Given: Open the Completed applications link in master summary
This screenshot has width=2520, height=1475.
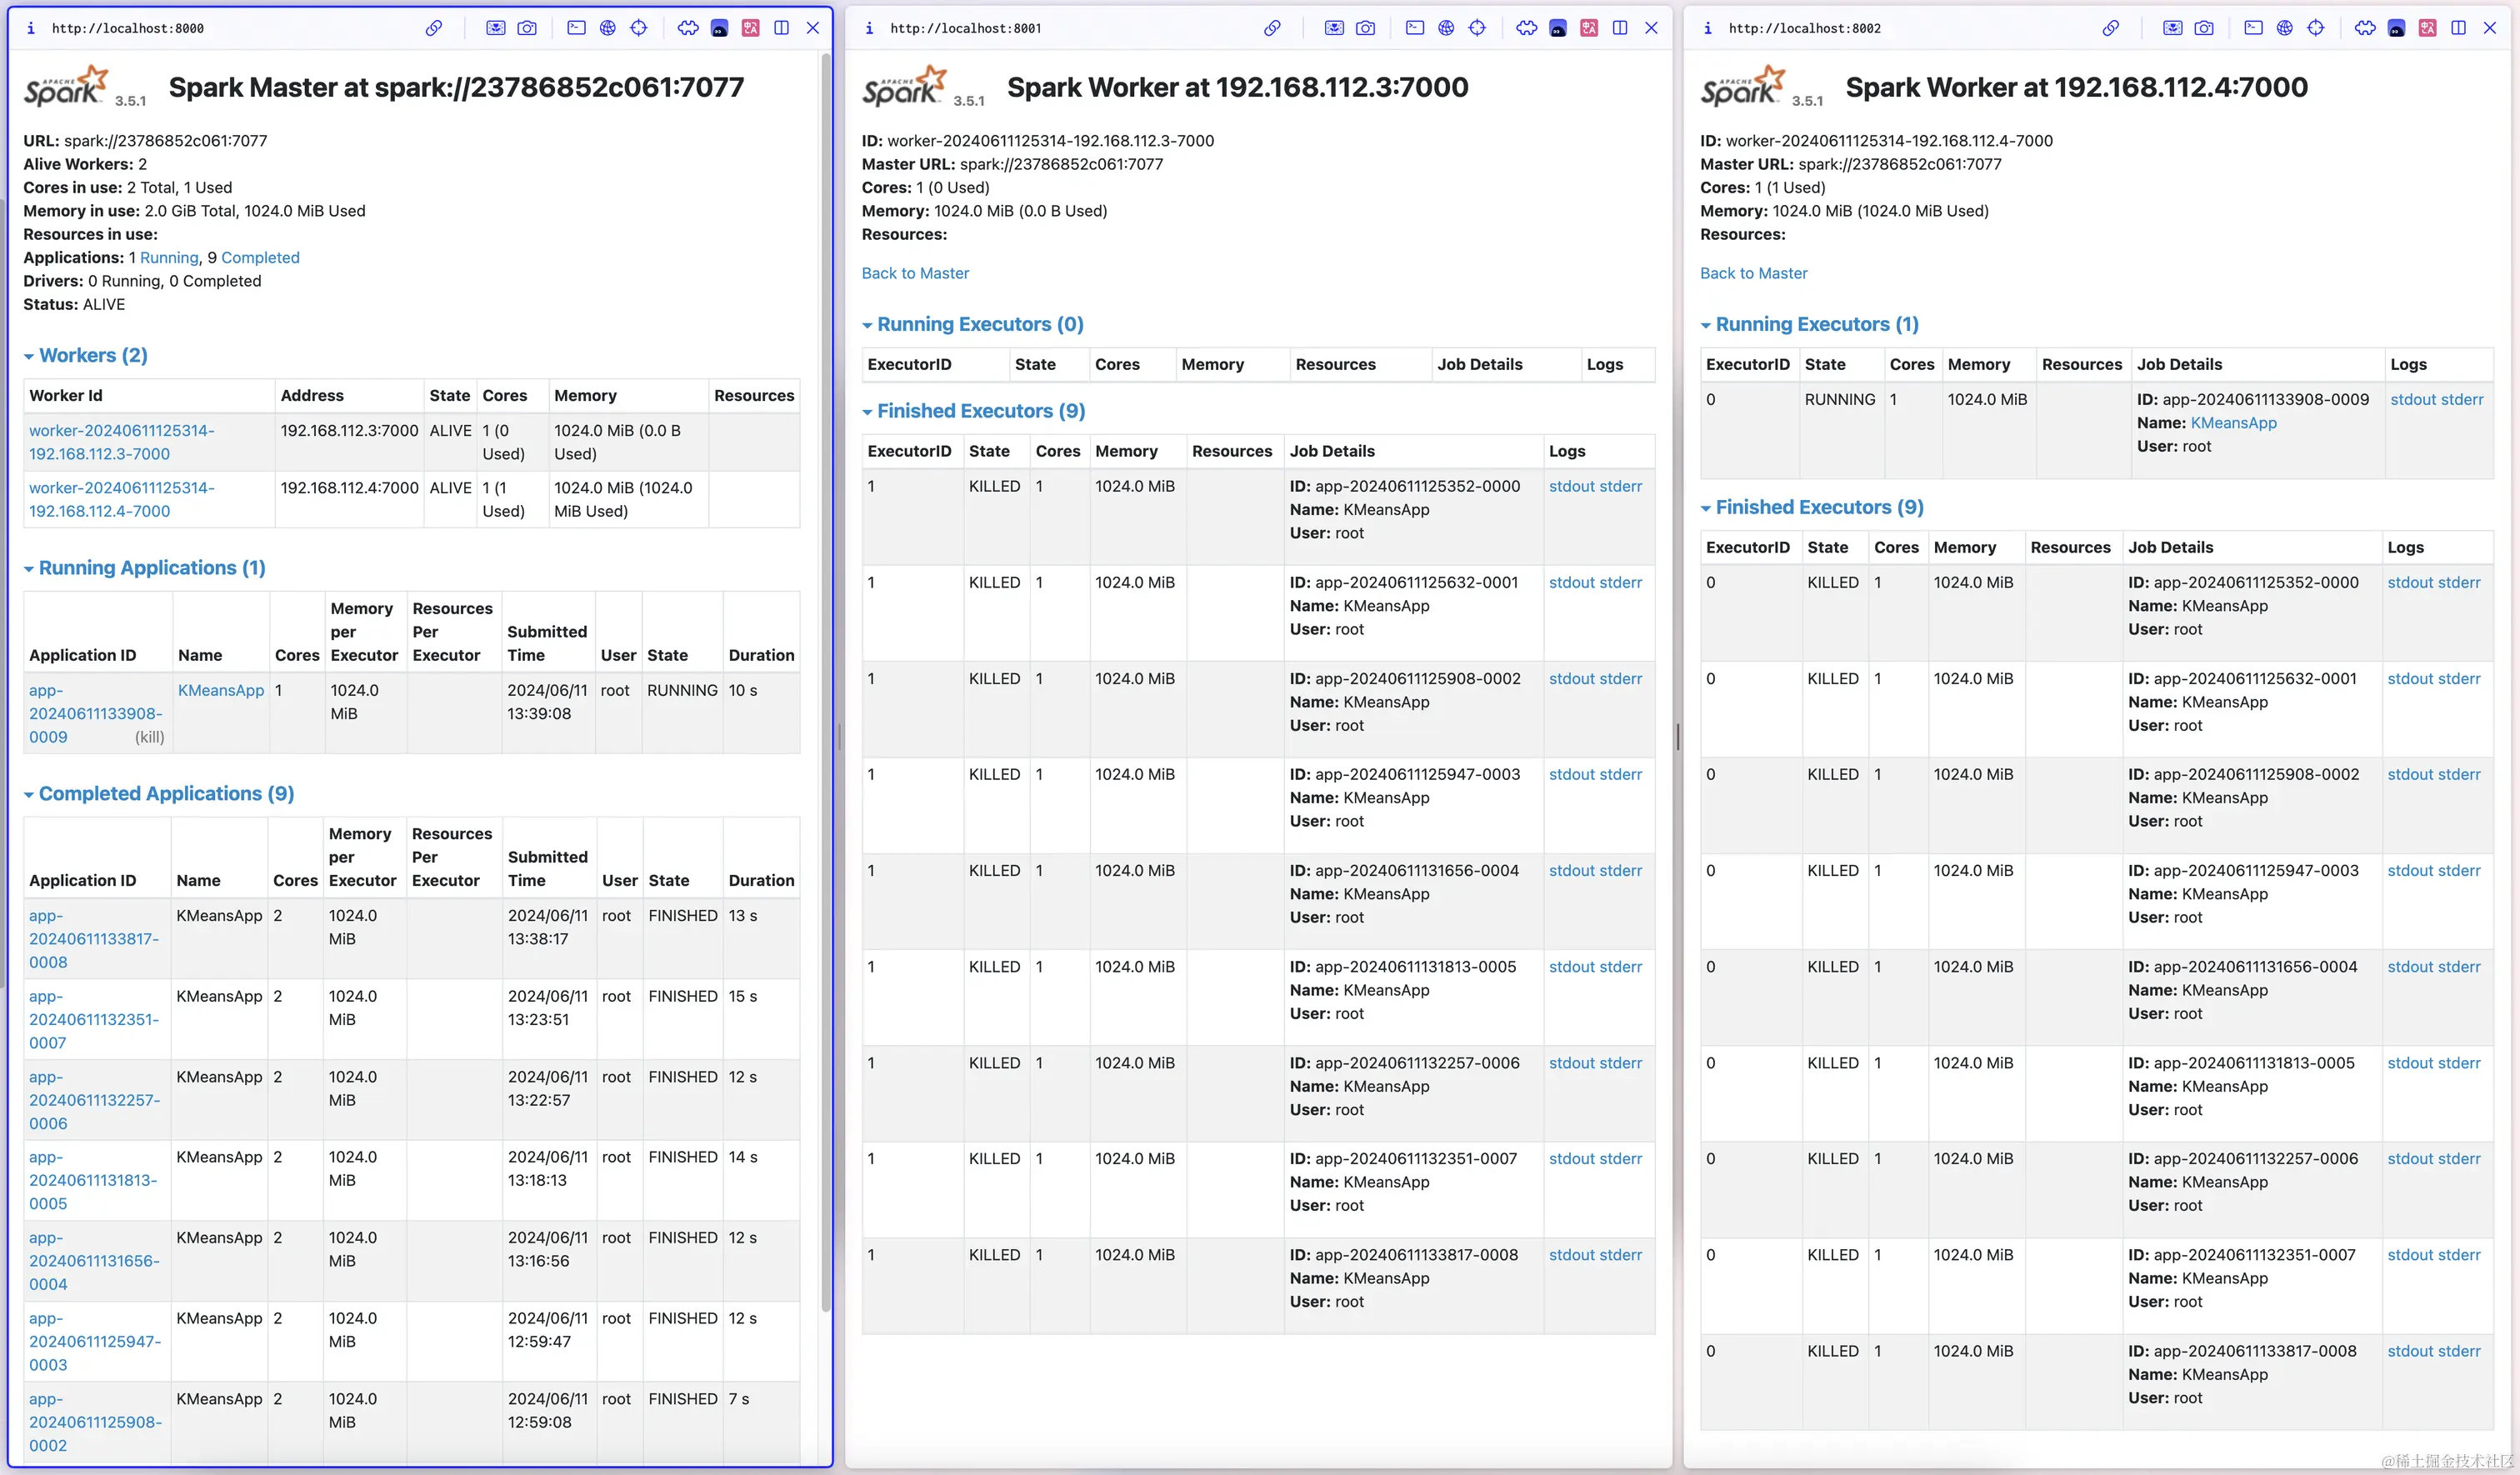Looking at the screenshot, I should 260,258.
